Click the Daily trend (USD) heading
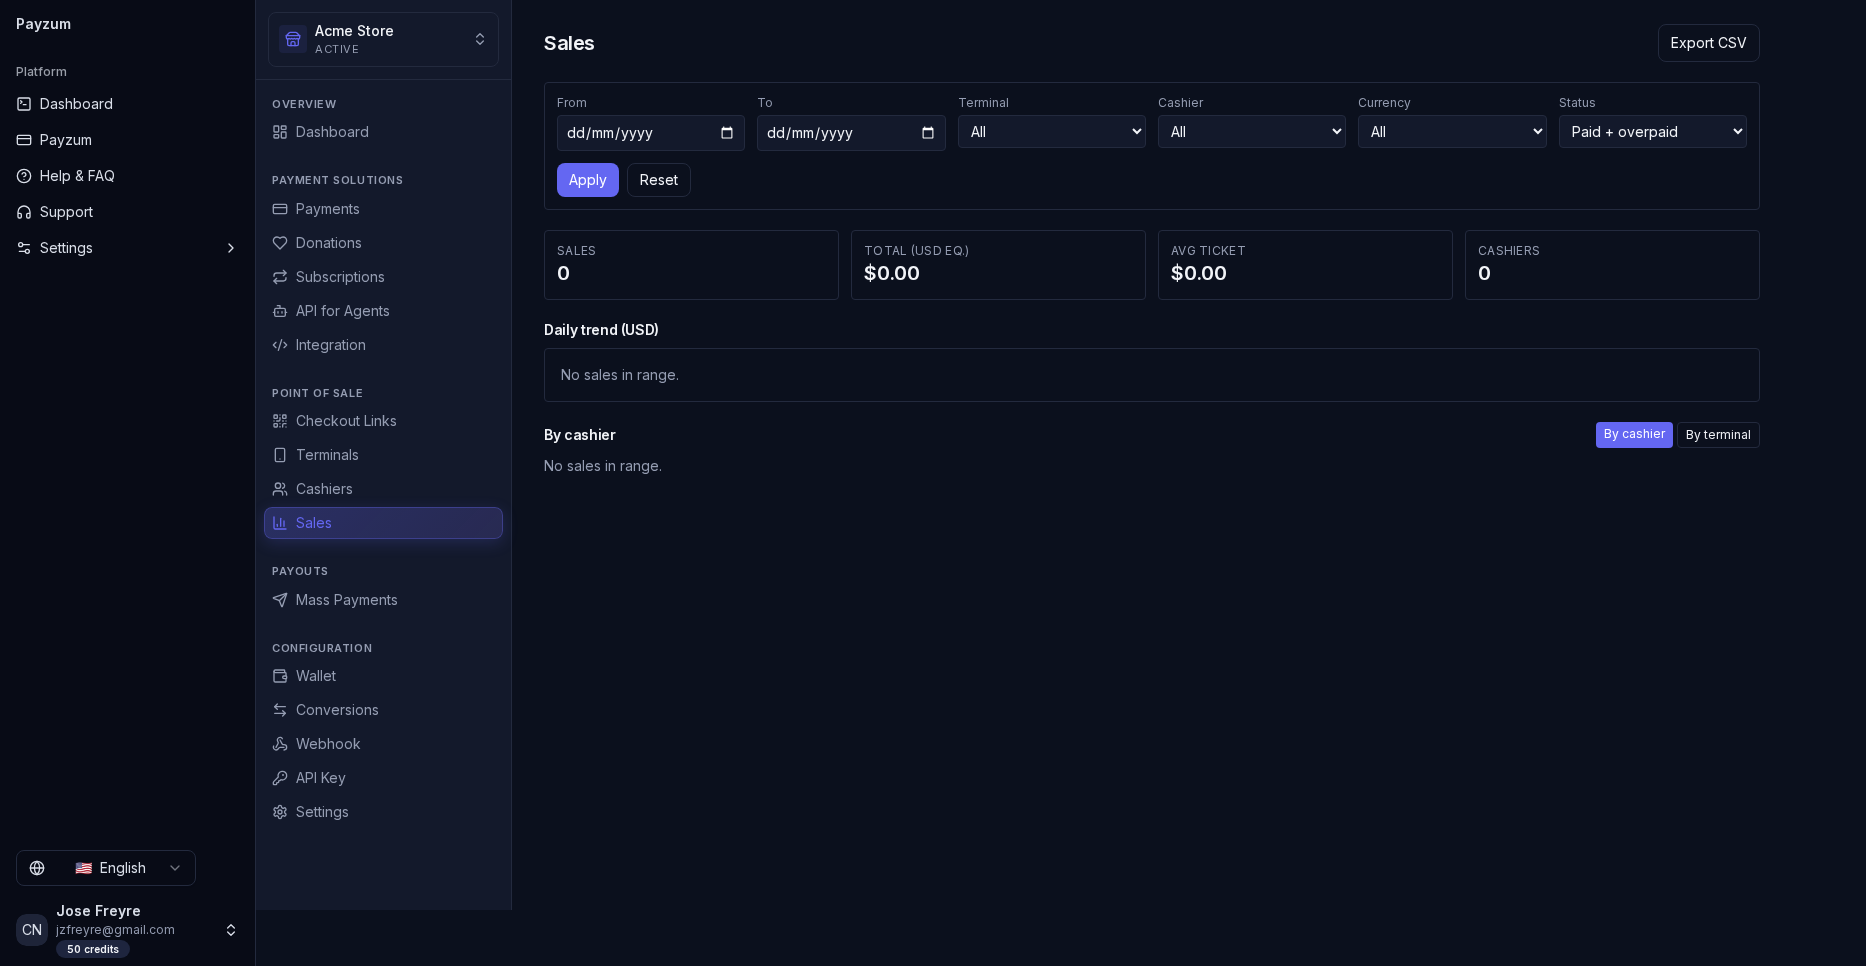Image resolution: width=1866 pixels, height=966 pixels. click(x=601, y=330)
